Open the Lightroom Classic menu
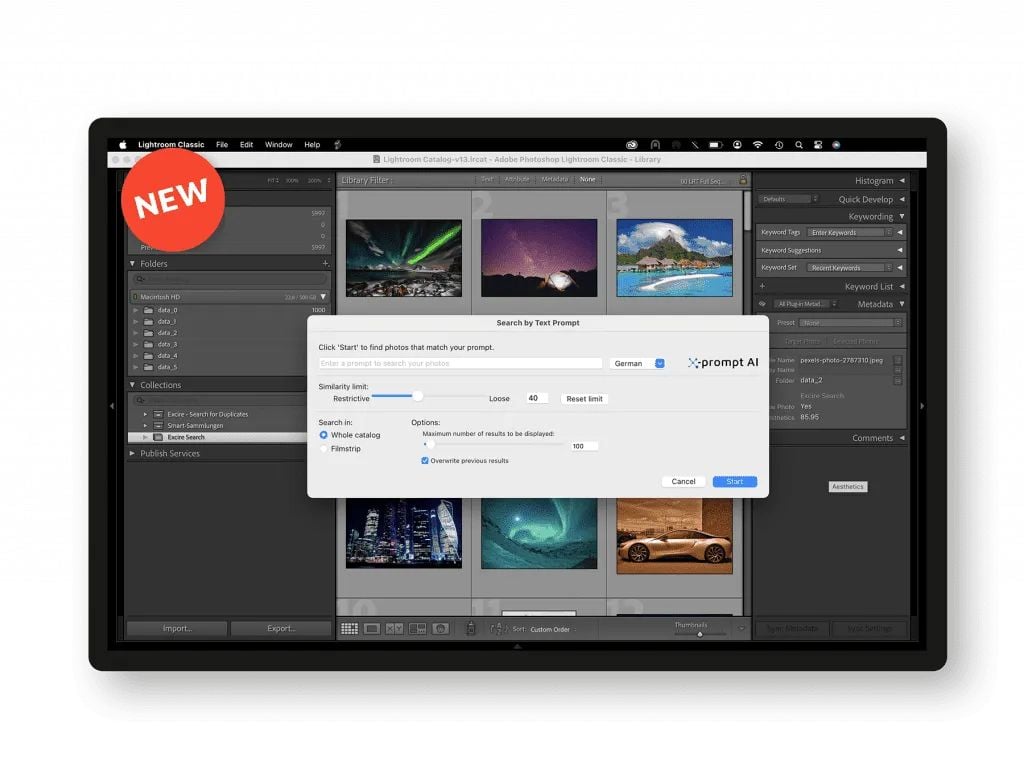This screenshot has height=761, width=1024. 171,145
